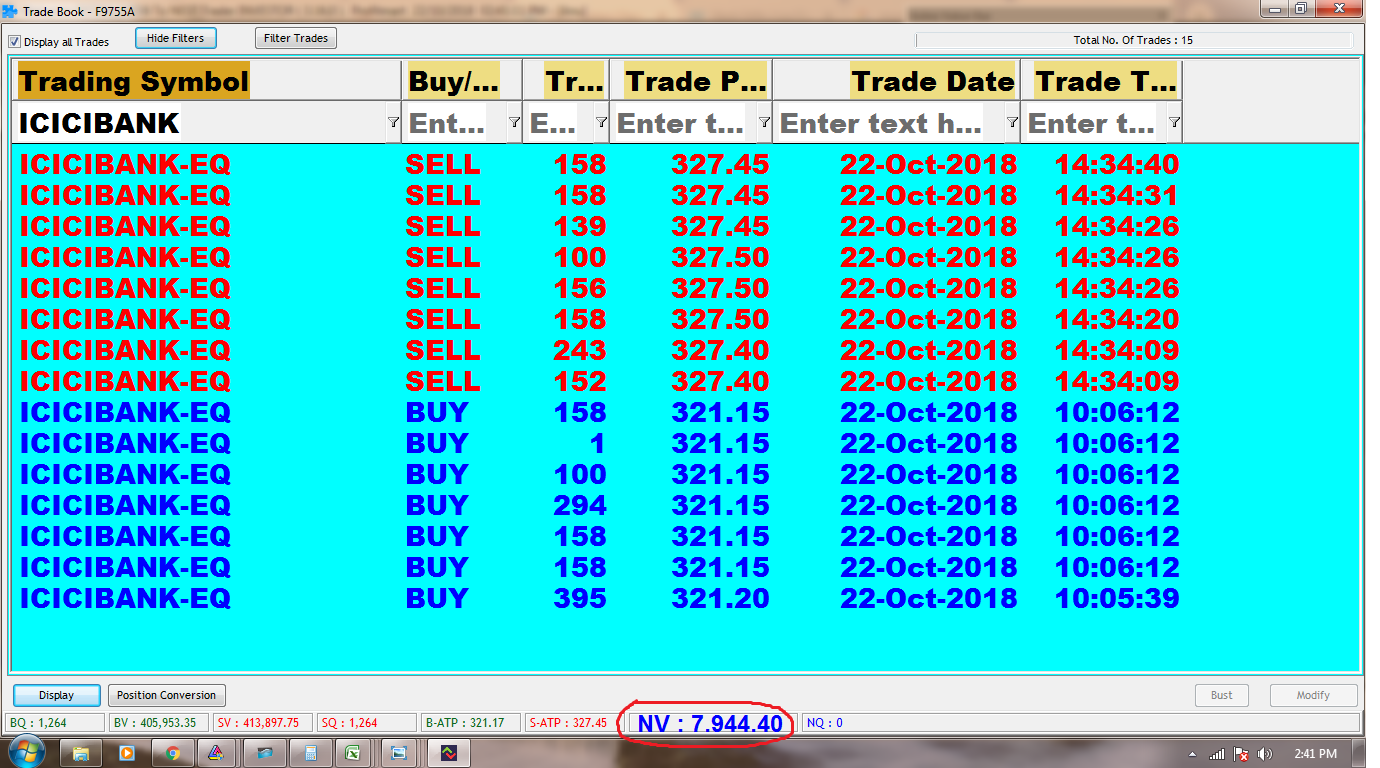This screenshot has width=1380, height=768.
Task: Open the trading terminal taskbar icon
Action: point(449,752)
